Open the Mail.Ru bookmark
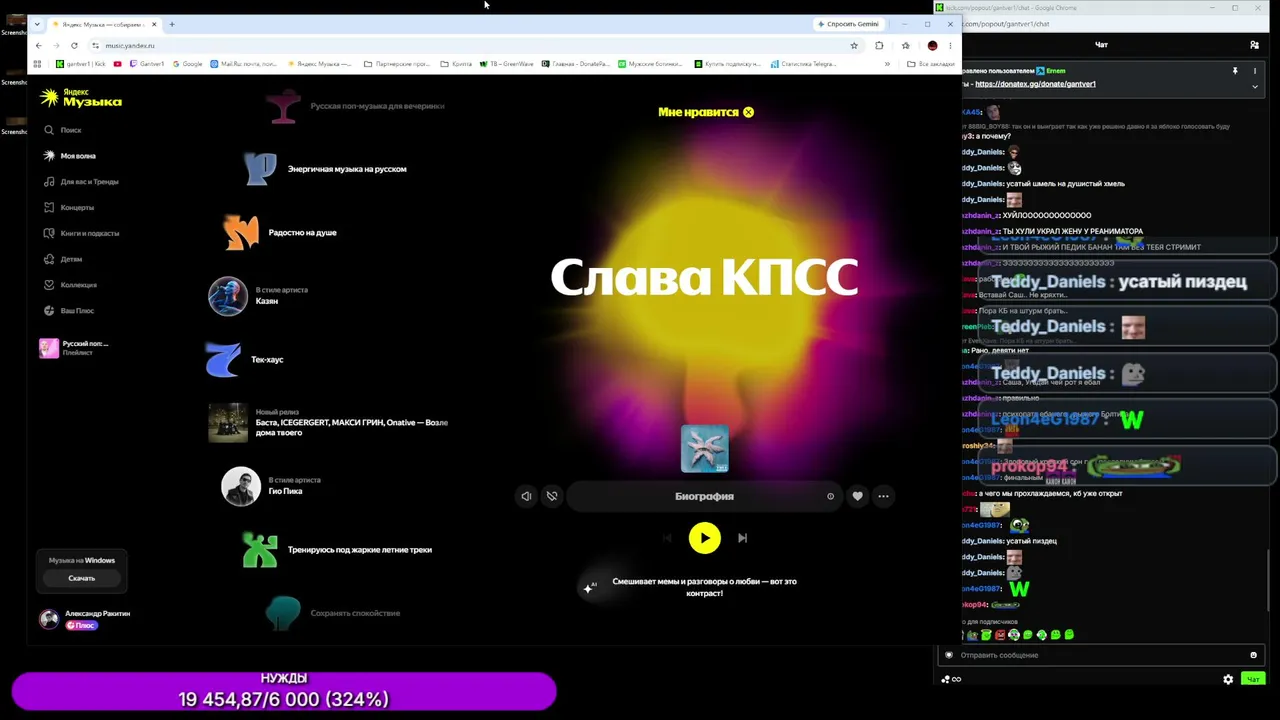Viewport: 1280px width, 720px height. click(x=244, y=64)
